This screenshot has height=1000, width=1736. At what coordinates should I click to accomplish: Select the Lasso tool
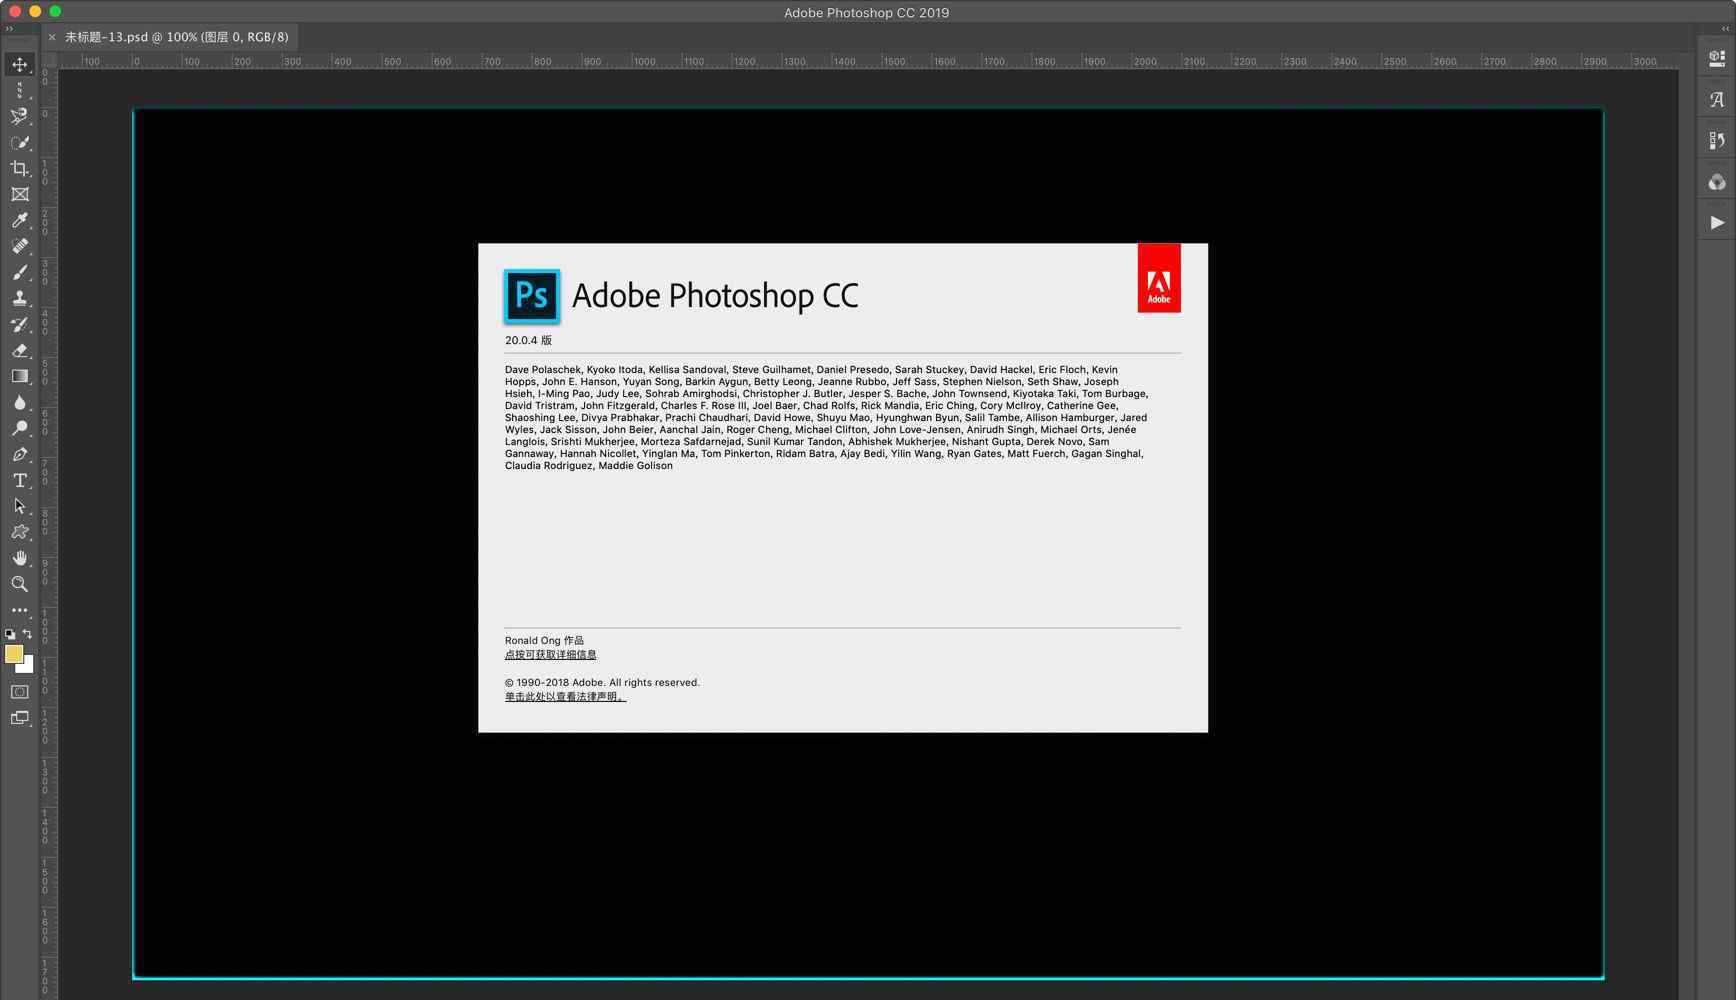pos(19,117)
